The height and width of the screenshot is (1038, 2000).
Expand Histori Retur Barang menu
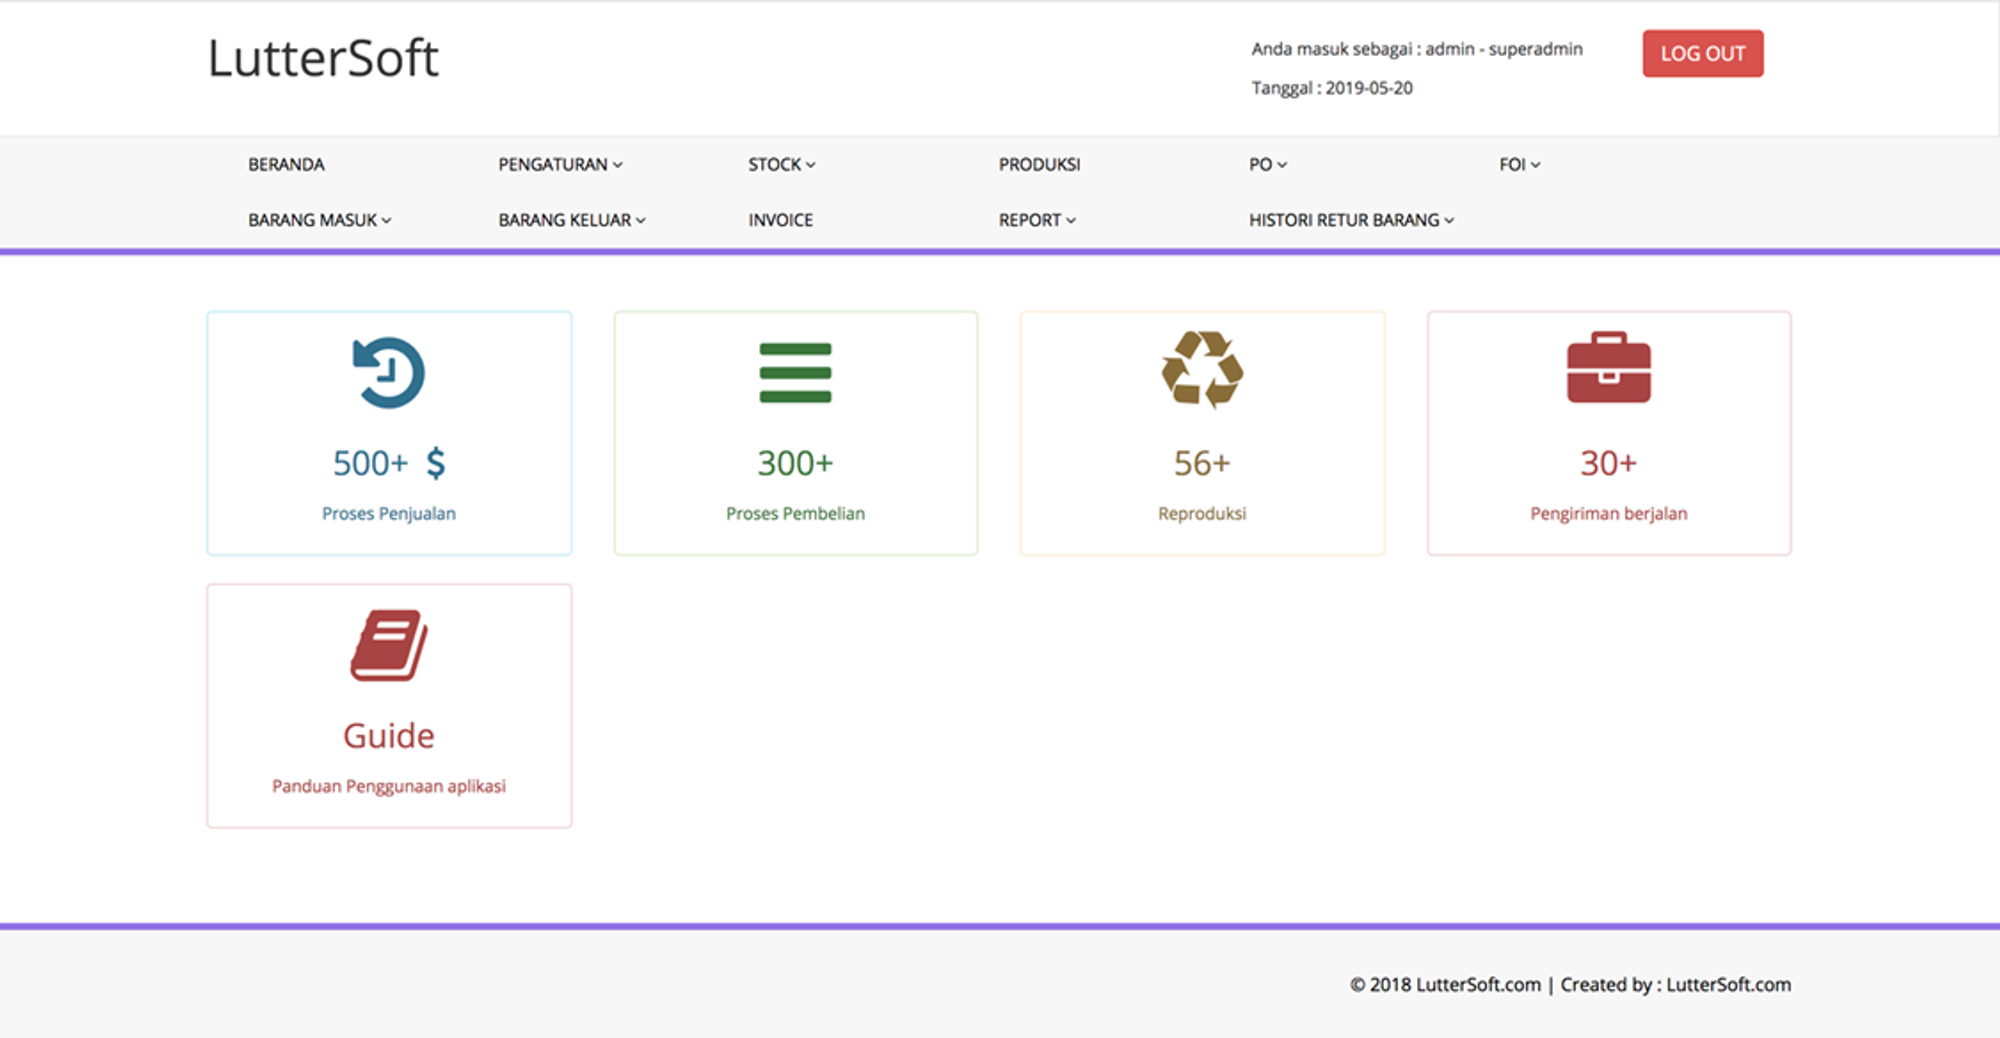click(x=1350, y=220)
